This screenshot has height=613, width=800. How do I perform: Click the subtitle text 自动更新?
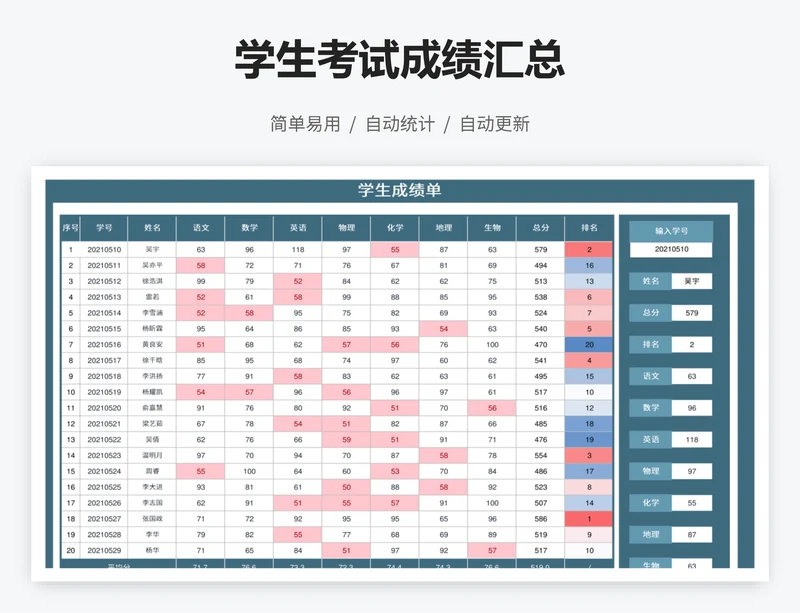(495, 124)
